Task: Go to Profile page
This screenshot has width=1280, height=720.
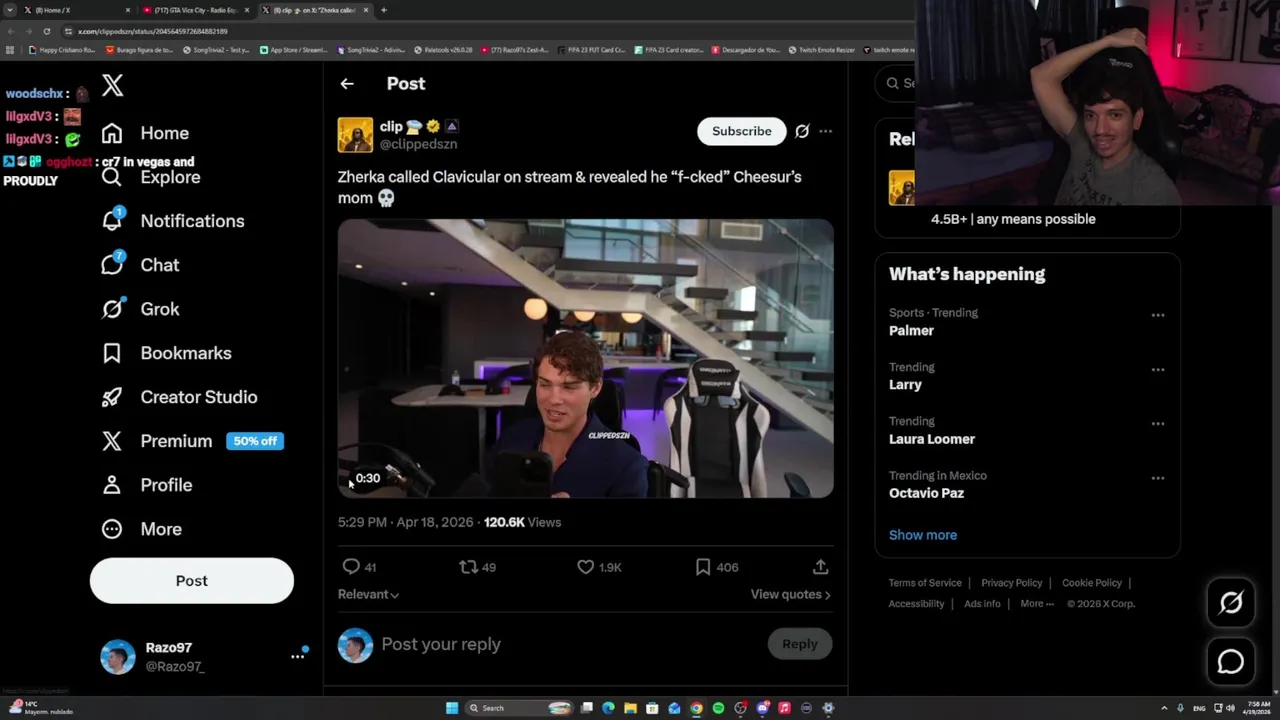Action: tap(146, 485)
